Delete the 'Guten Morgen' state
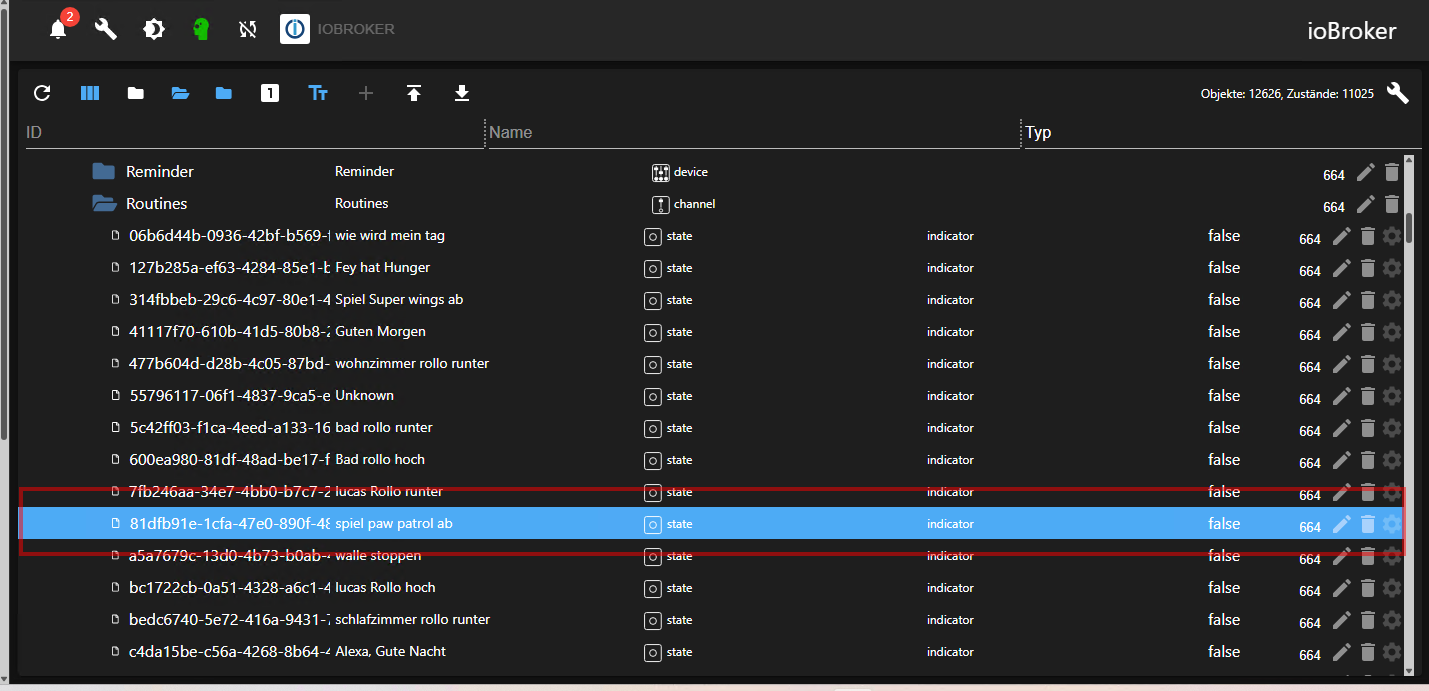Screen dimensions: 1429x691 pos(1368,332)
